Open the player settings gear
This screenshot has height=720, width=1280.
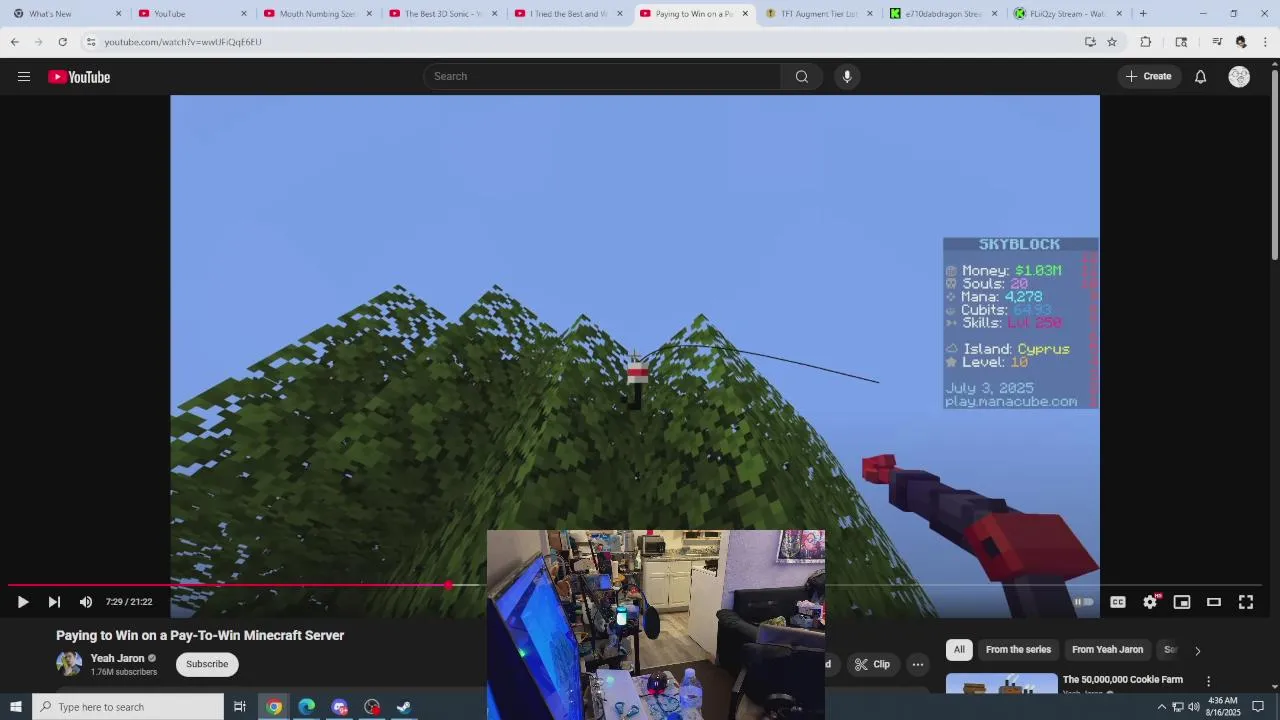(1150, 602)
